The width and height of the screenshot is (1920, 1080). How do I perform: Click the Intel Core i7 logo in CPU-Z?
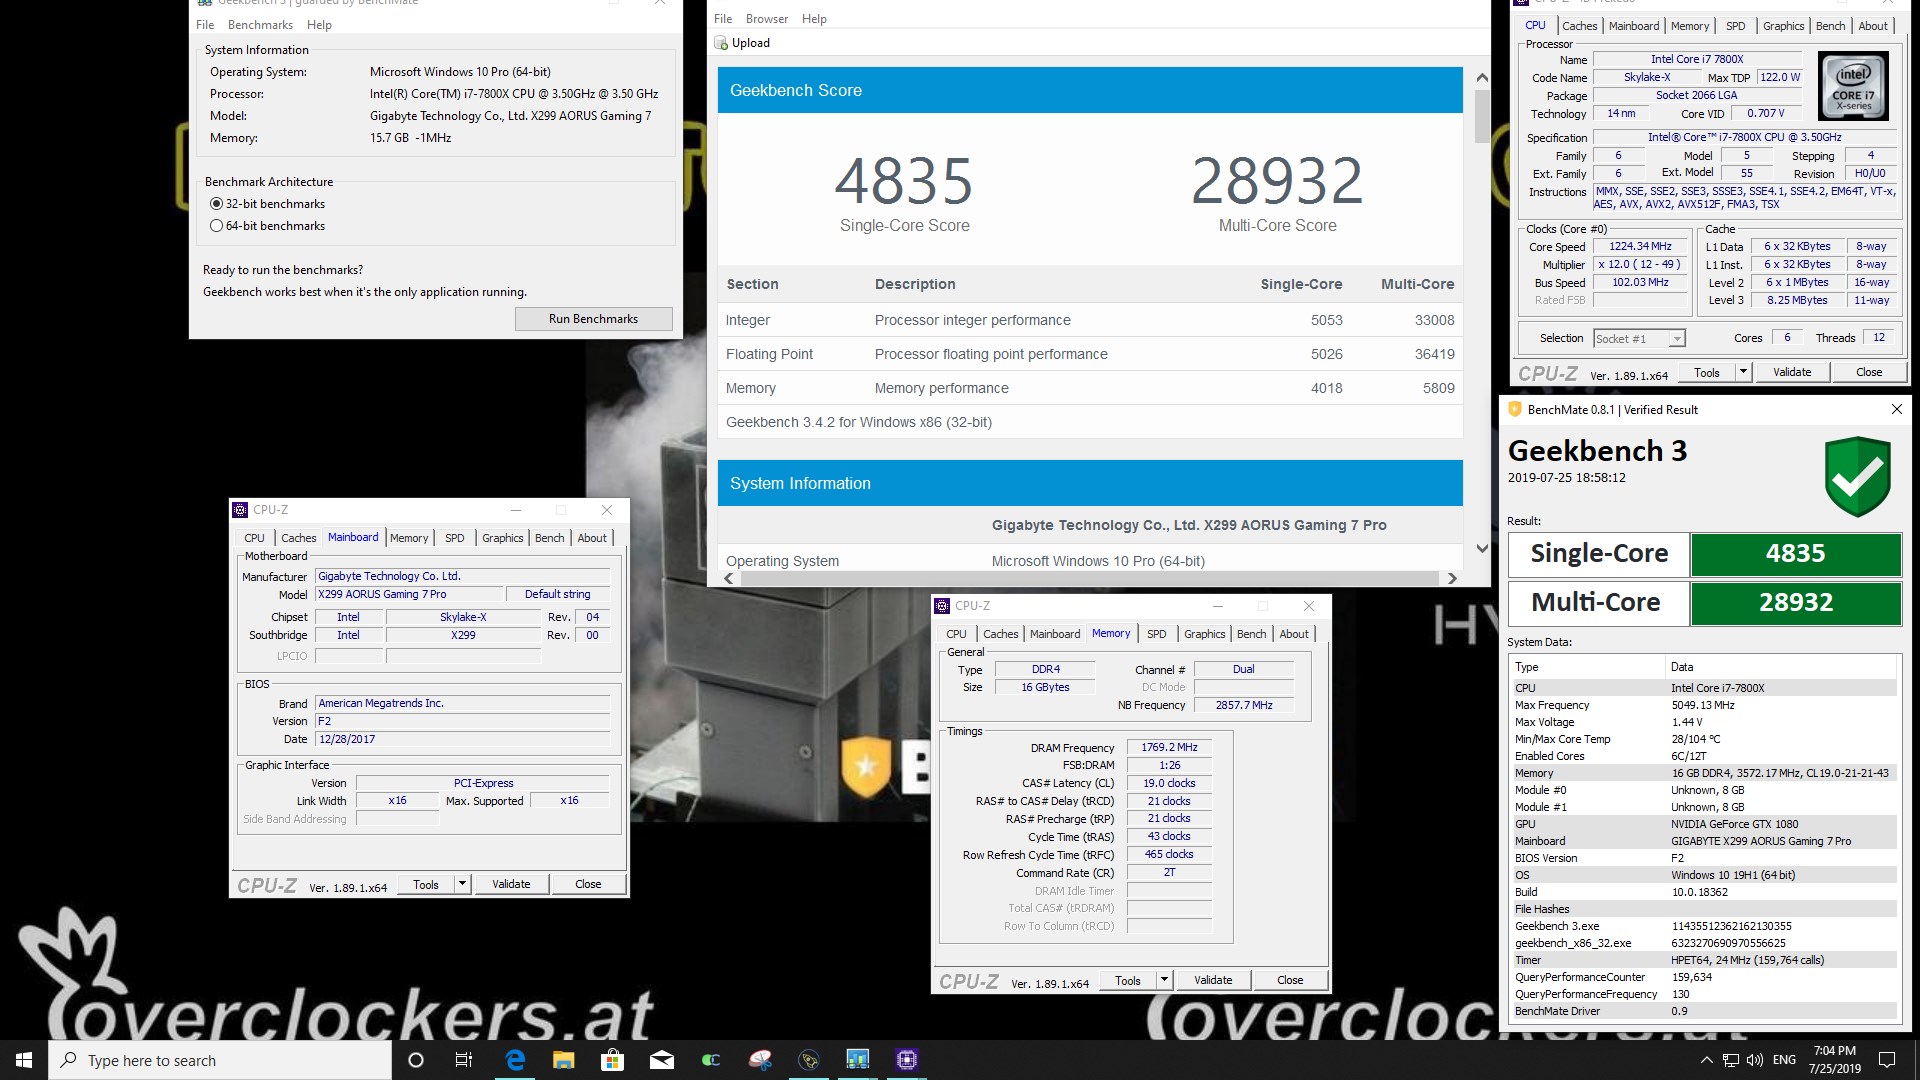click(x=1853, y=87)
